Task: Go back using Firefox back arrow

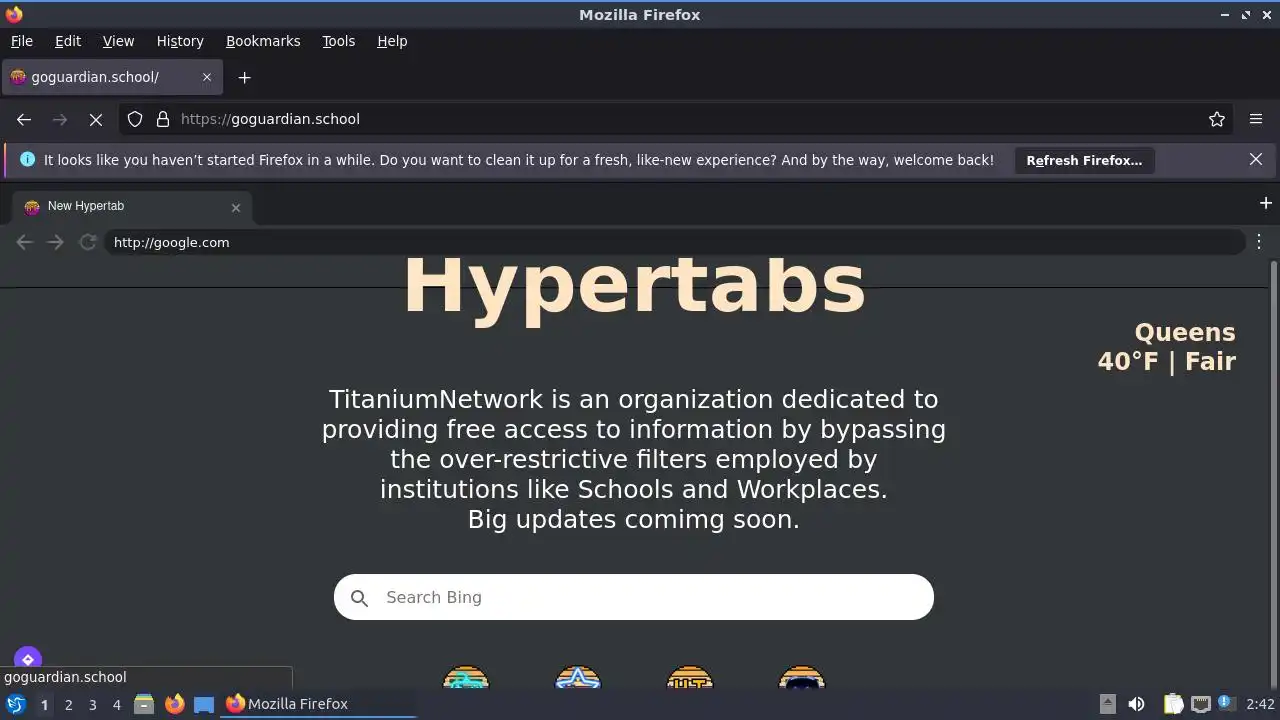Action: coord(24,119)
